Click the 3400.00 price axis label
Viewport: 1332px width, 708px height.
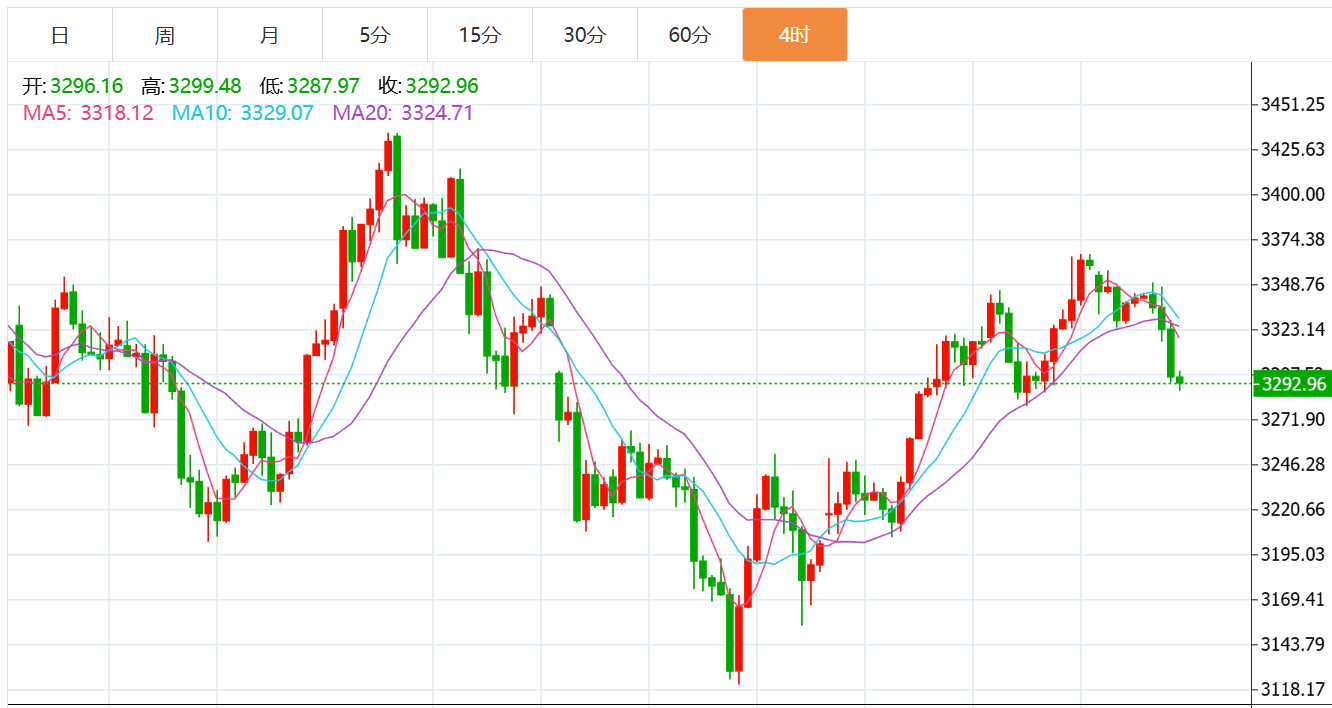pyautogui.click(x=1293, y=195)
